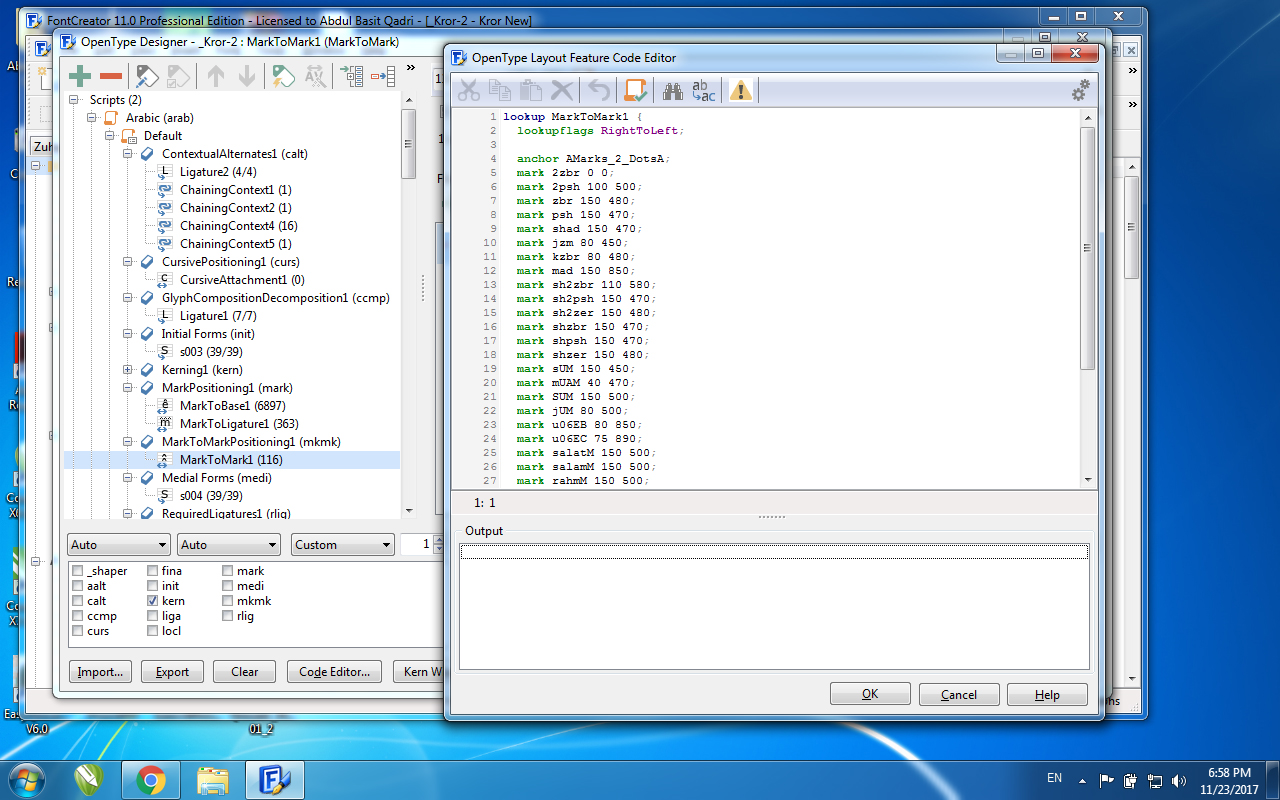Uncheck the kern feature checkbox
The height and width of the screenshot is (800, 1280).
click(153, 601)
